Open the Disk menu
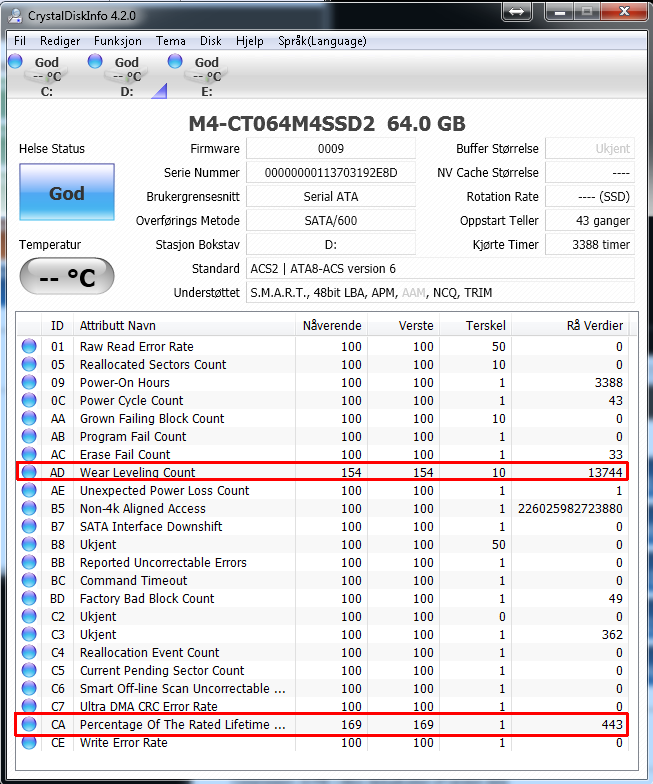Viewport: 653px width, 784px height. (210, 41)
